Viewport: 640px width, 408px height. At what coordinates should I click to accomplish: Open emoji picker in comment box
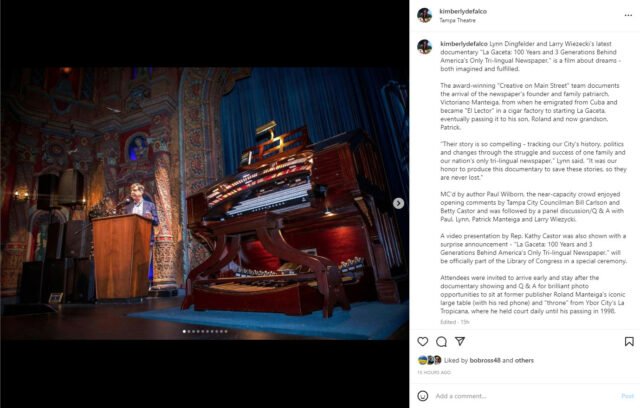pos(423,396)
